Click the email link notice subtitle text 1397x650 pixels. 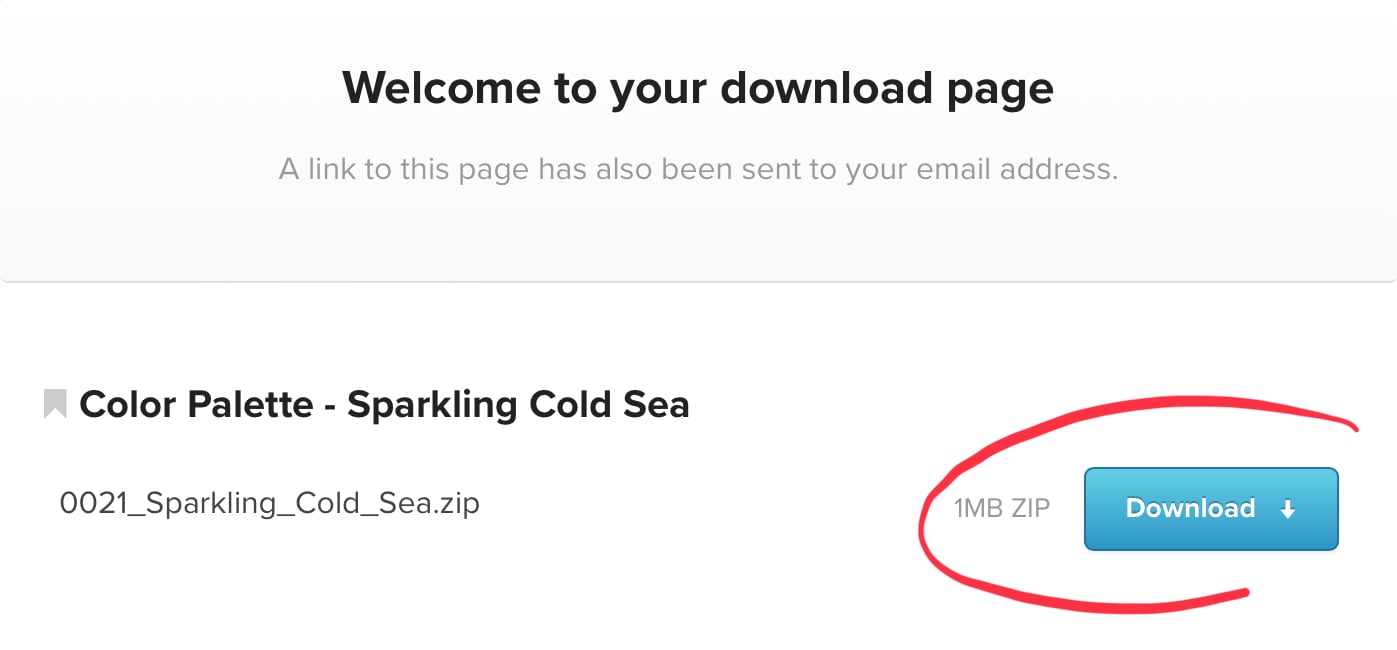pos(697,169)
